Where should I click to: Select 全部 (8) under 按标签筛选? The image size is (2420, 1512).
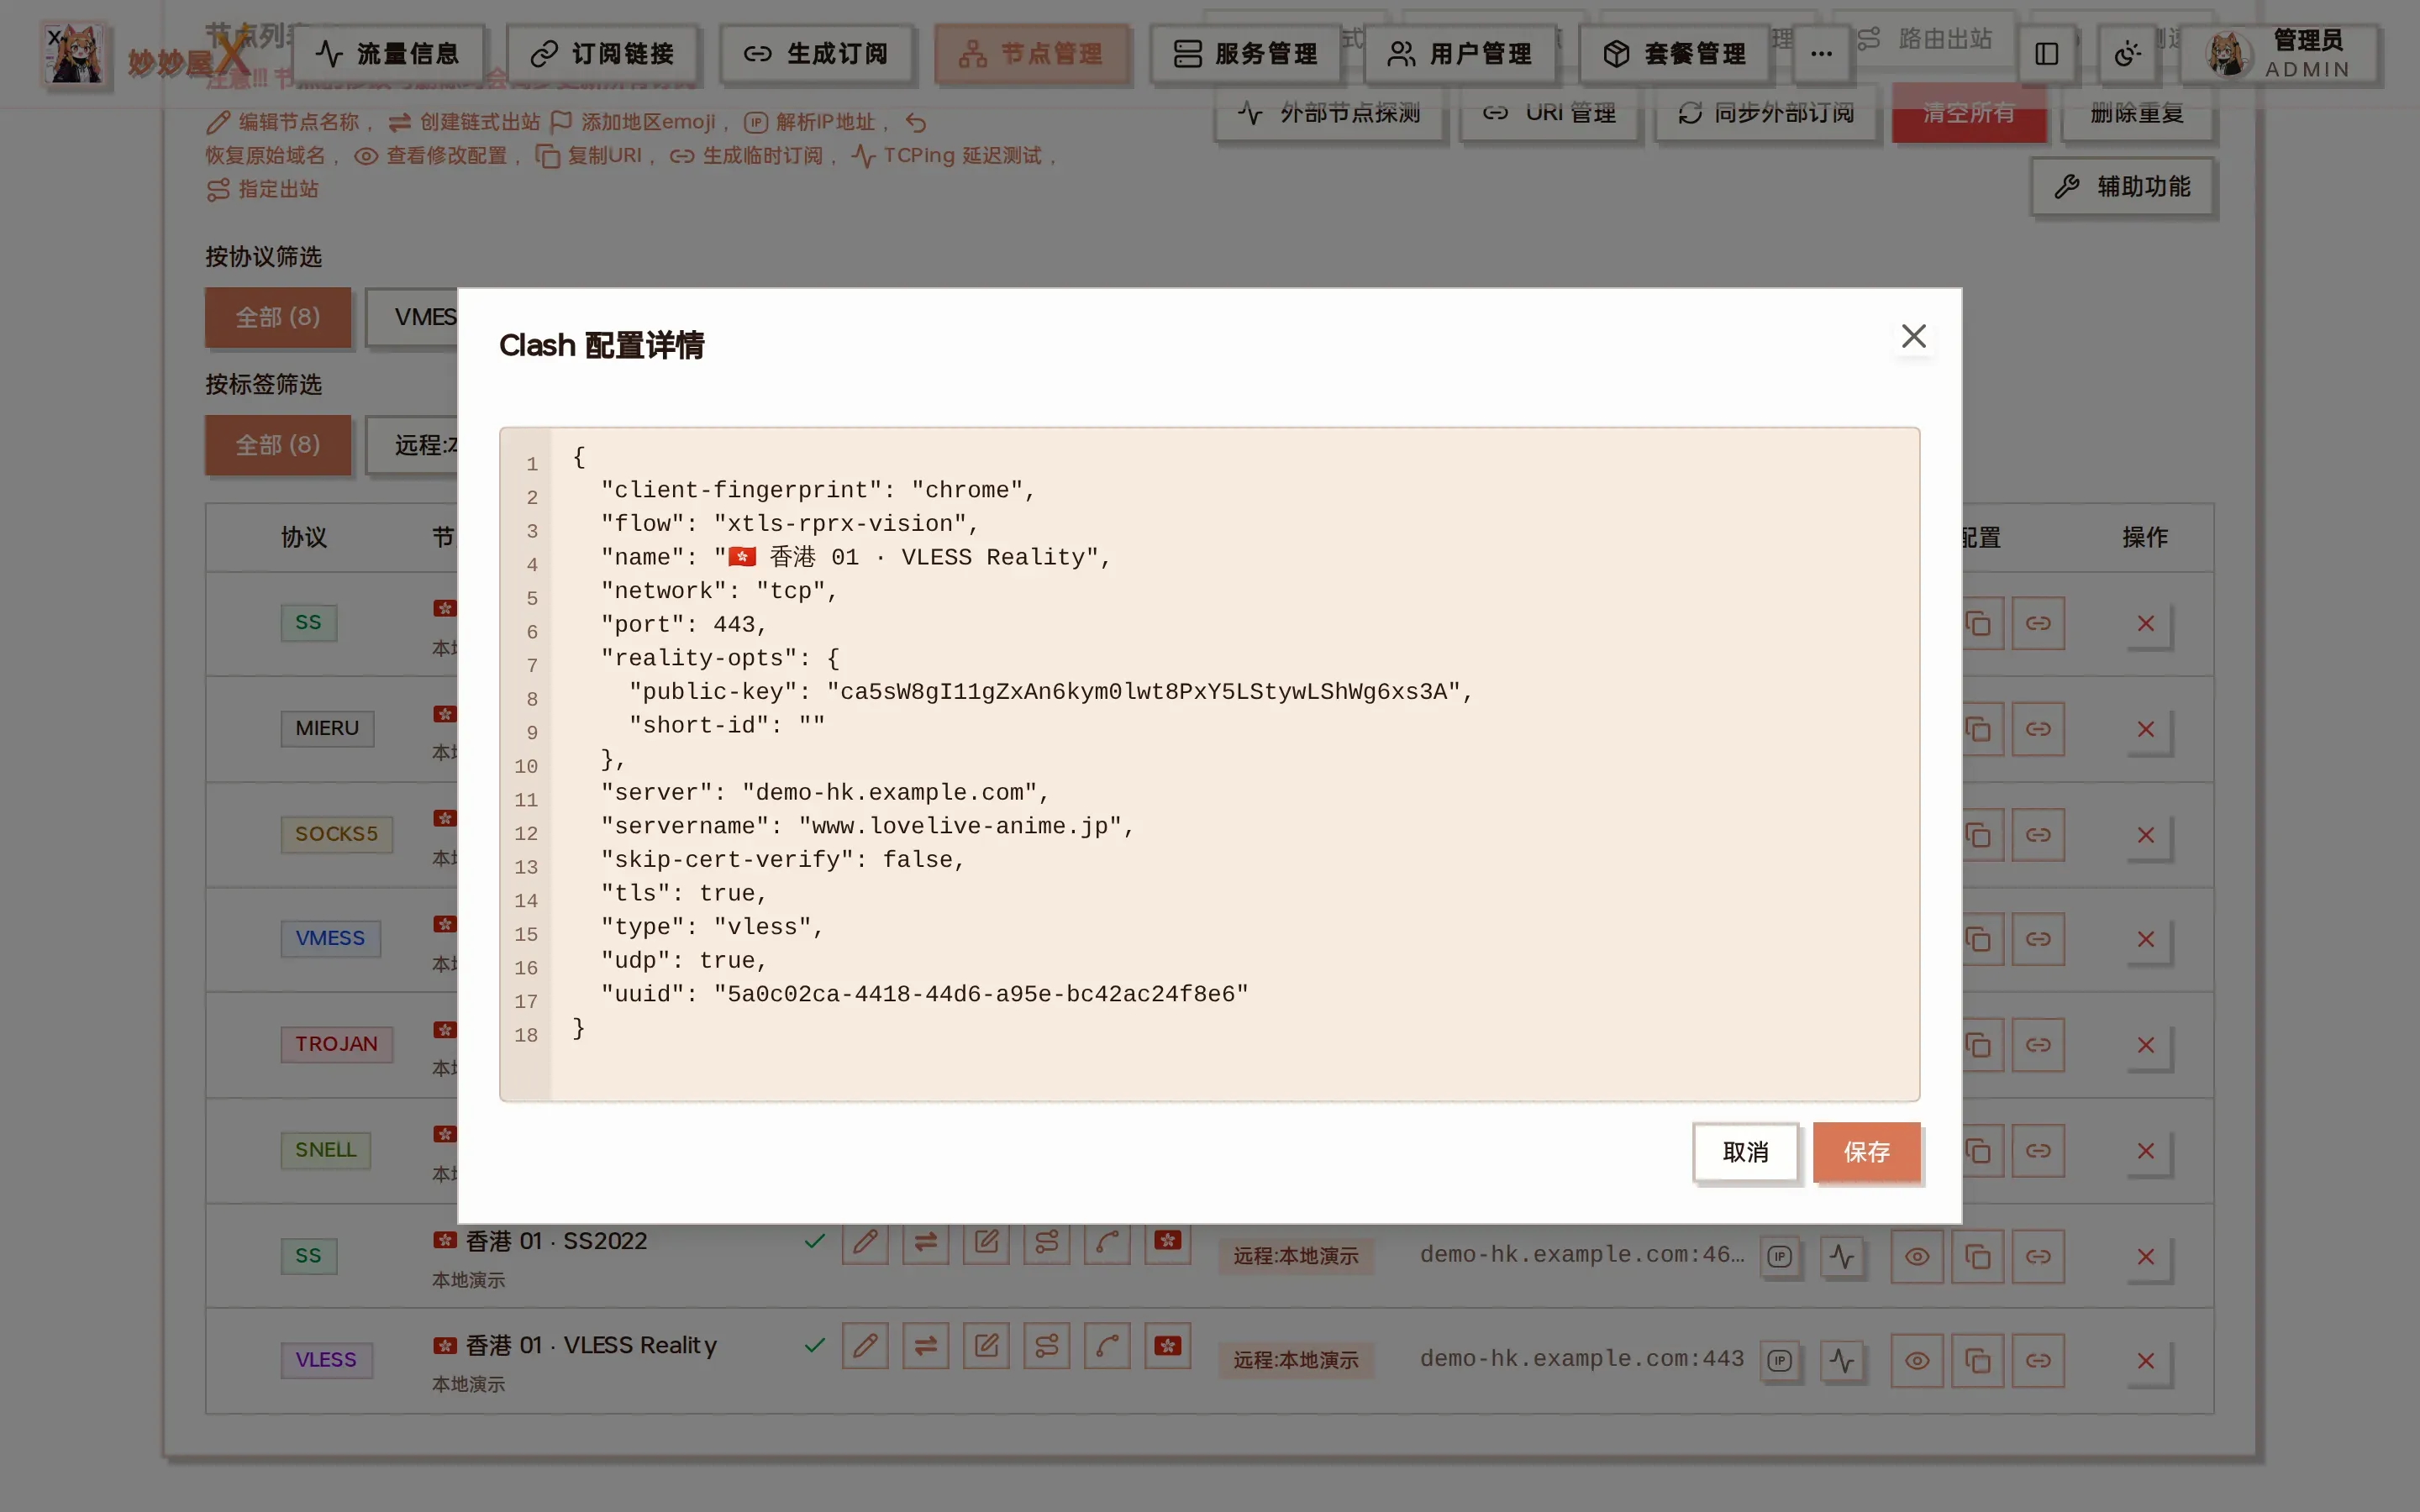pyautogui.click(x=277, y=445)
